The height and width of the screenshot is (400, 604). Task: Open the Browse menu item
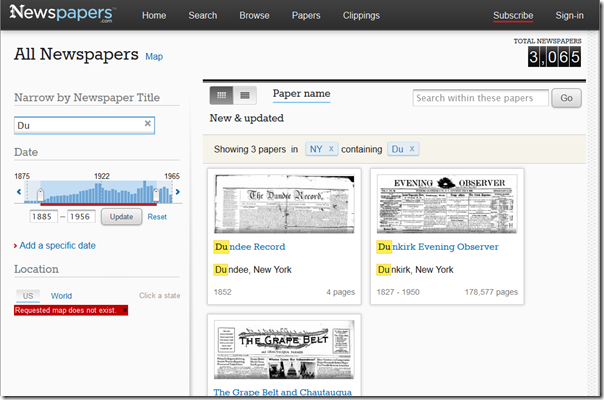(254, 15)
